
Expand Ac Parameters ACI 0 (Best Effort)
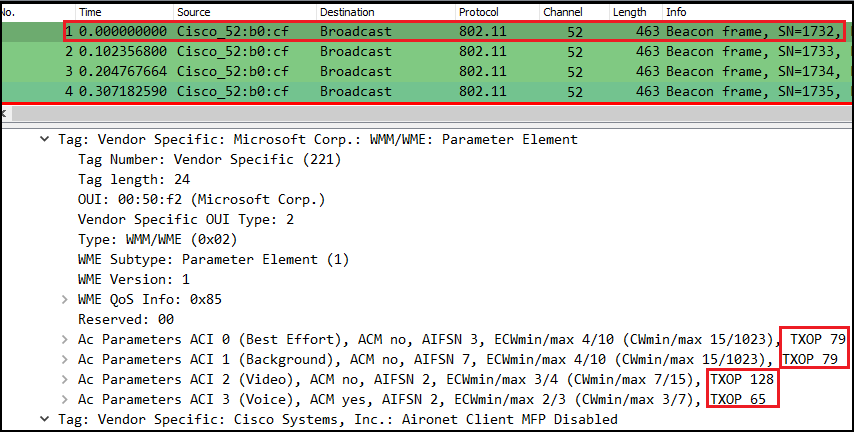[x=64, y=339]
